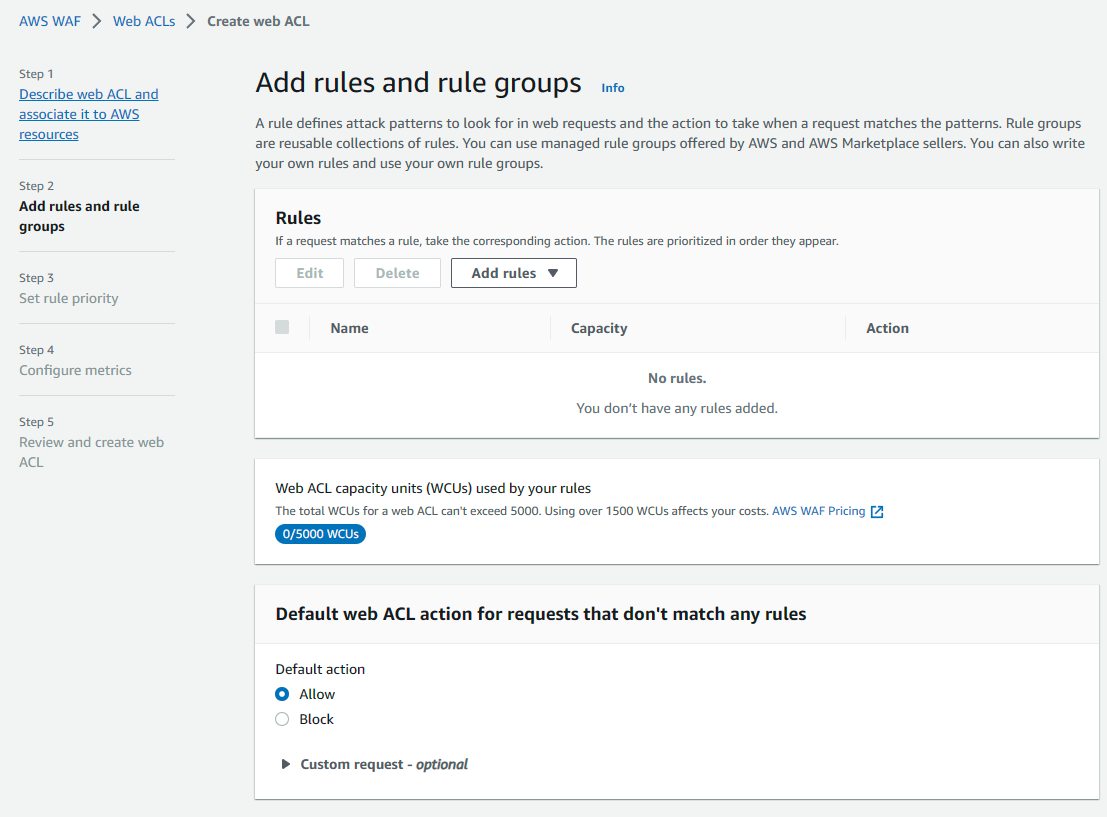The height and width of the screenshot is (817, 1107).
Task: Click the Capacity column header
Action: tap(599, 328)
